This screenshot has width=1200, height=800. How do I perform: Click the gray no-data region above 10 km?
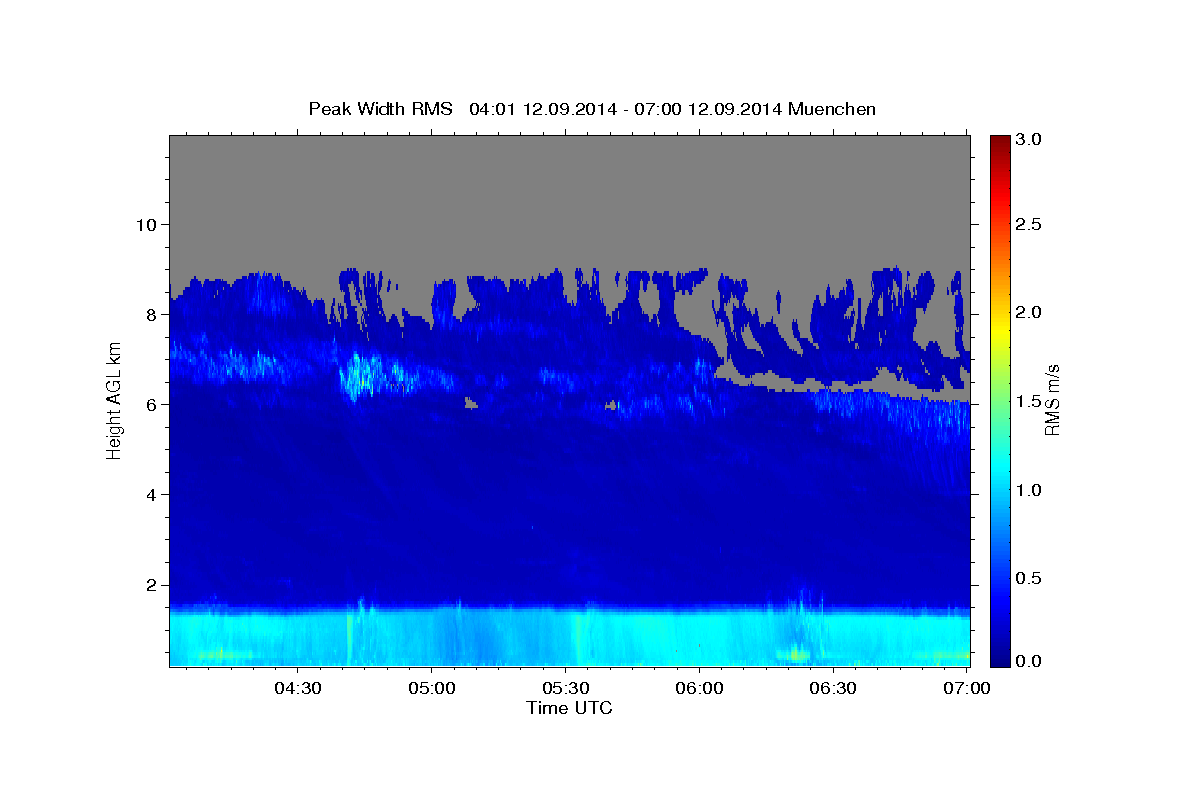tap(569, 180)
